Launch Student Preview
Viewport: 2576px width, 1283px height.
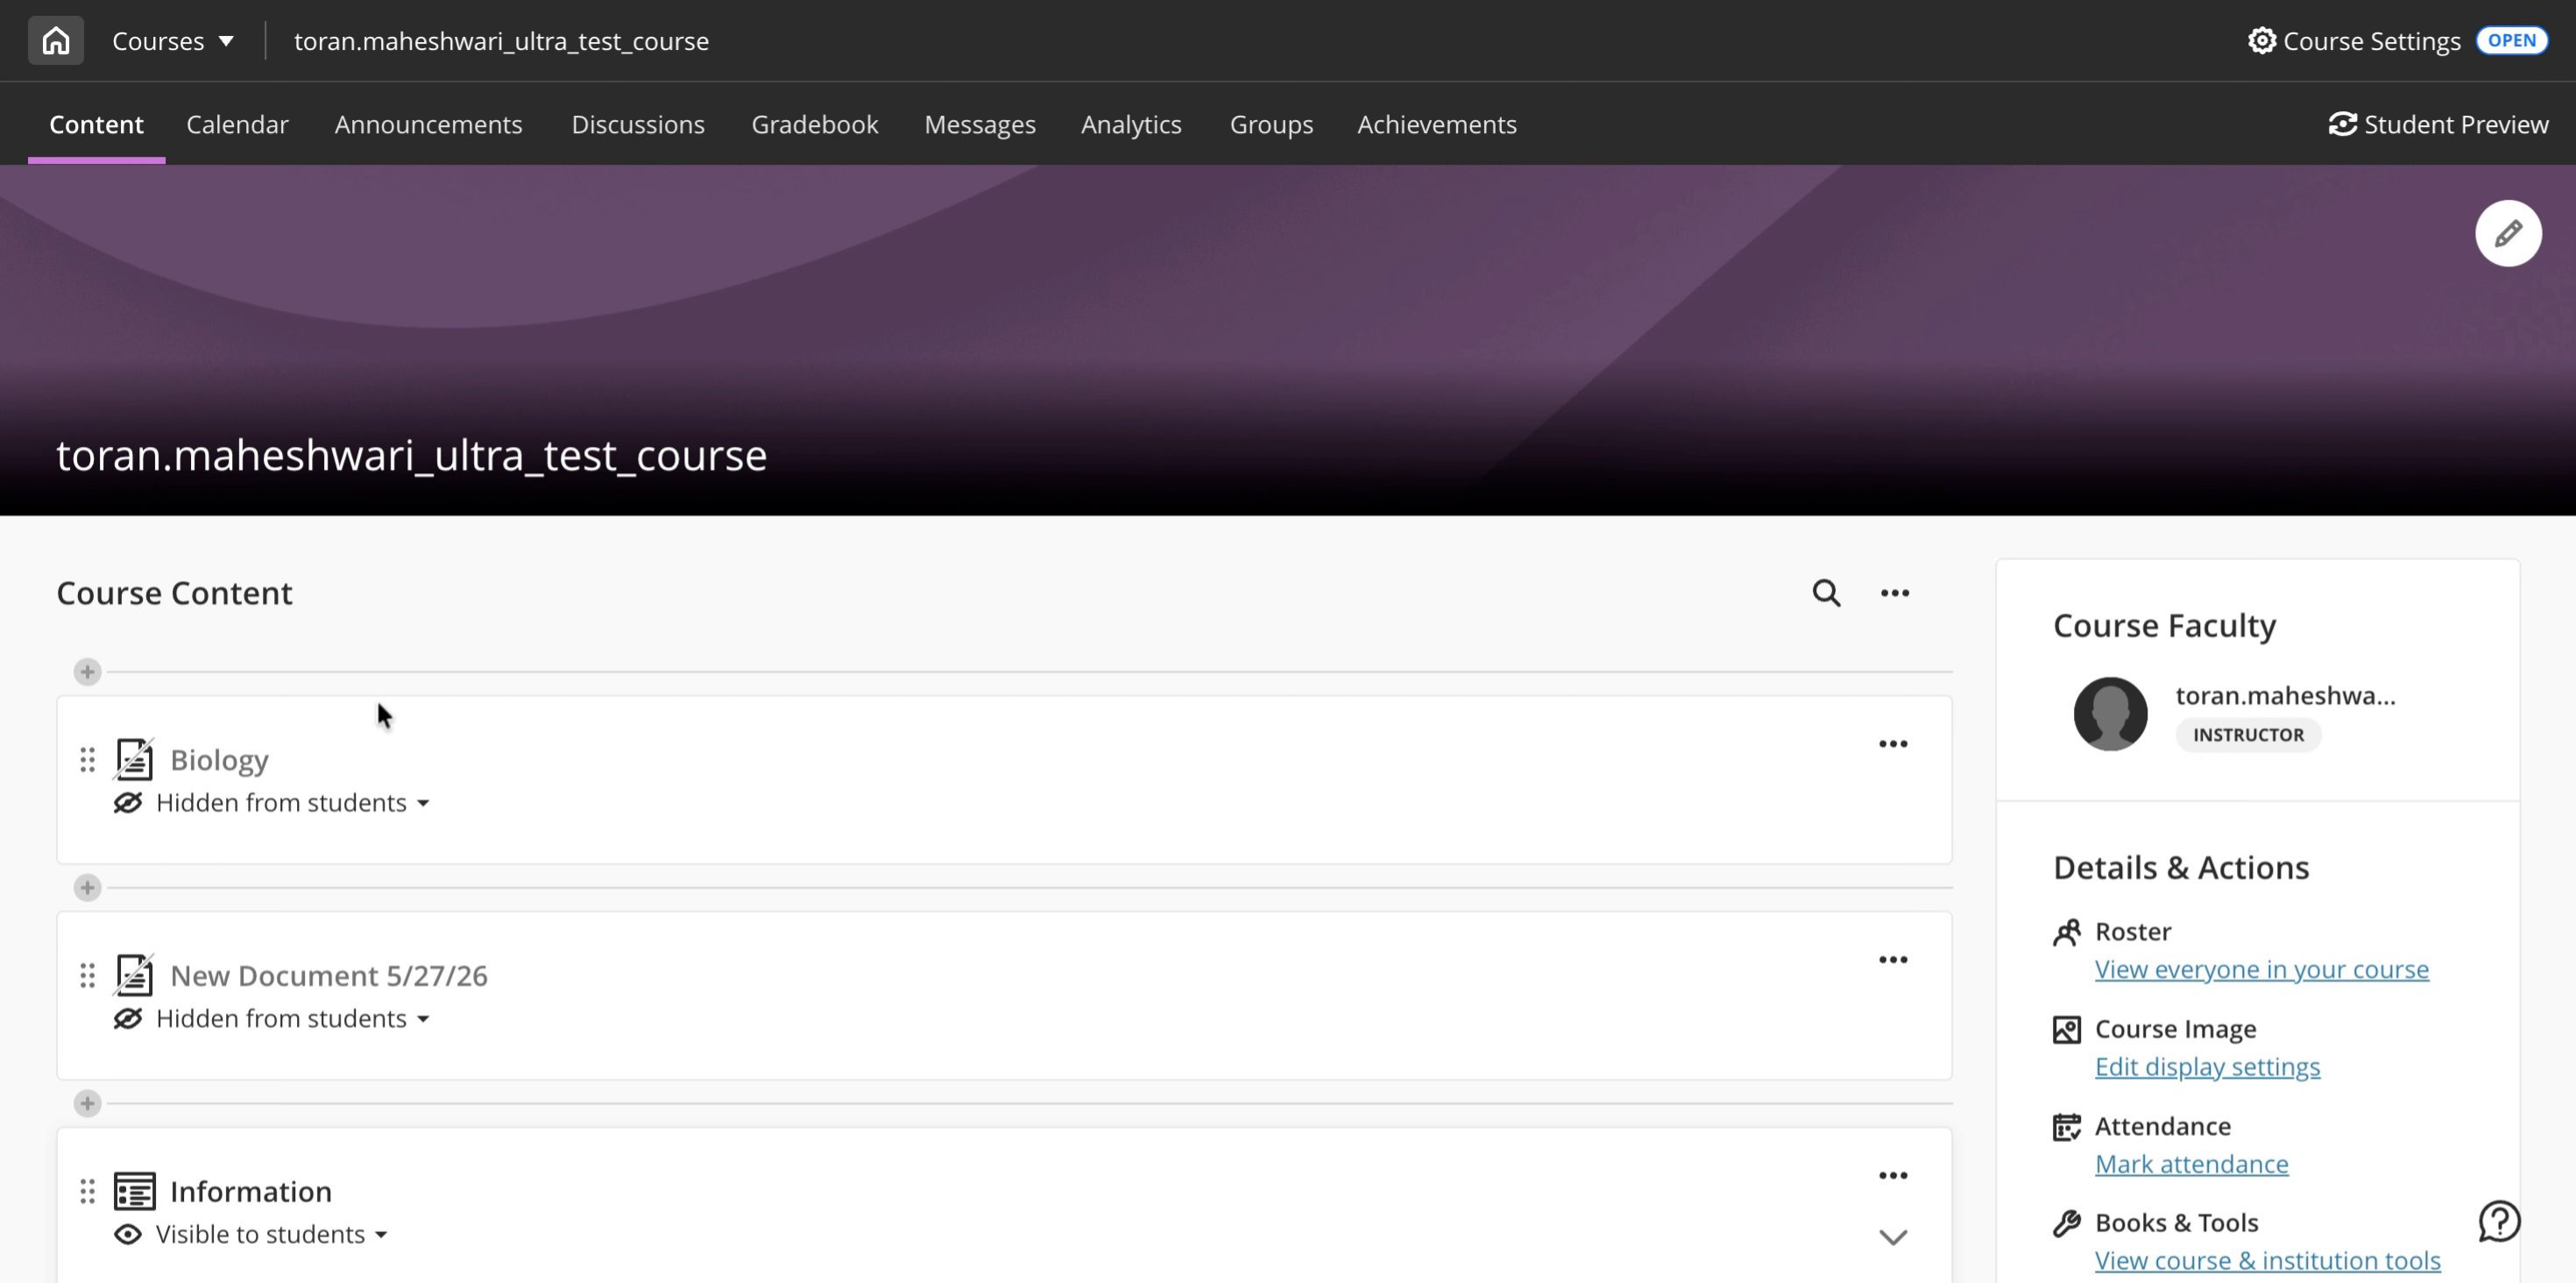(x=2438, y=125)
